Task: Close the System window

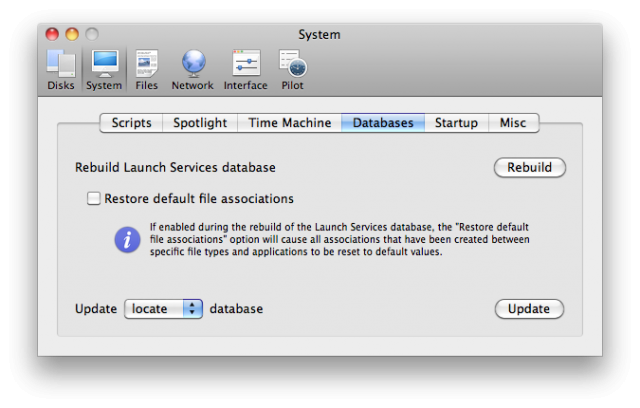Action: [x=53, y=35]
